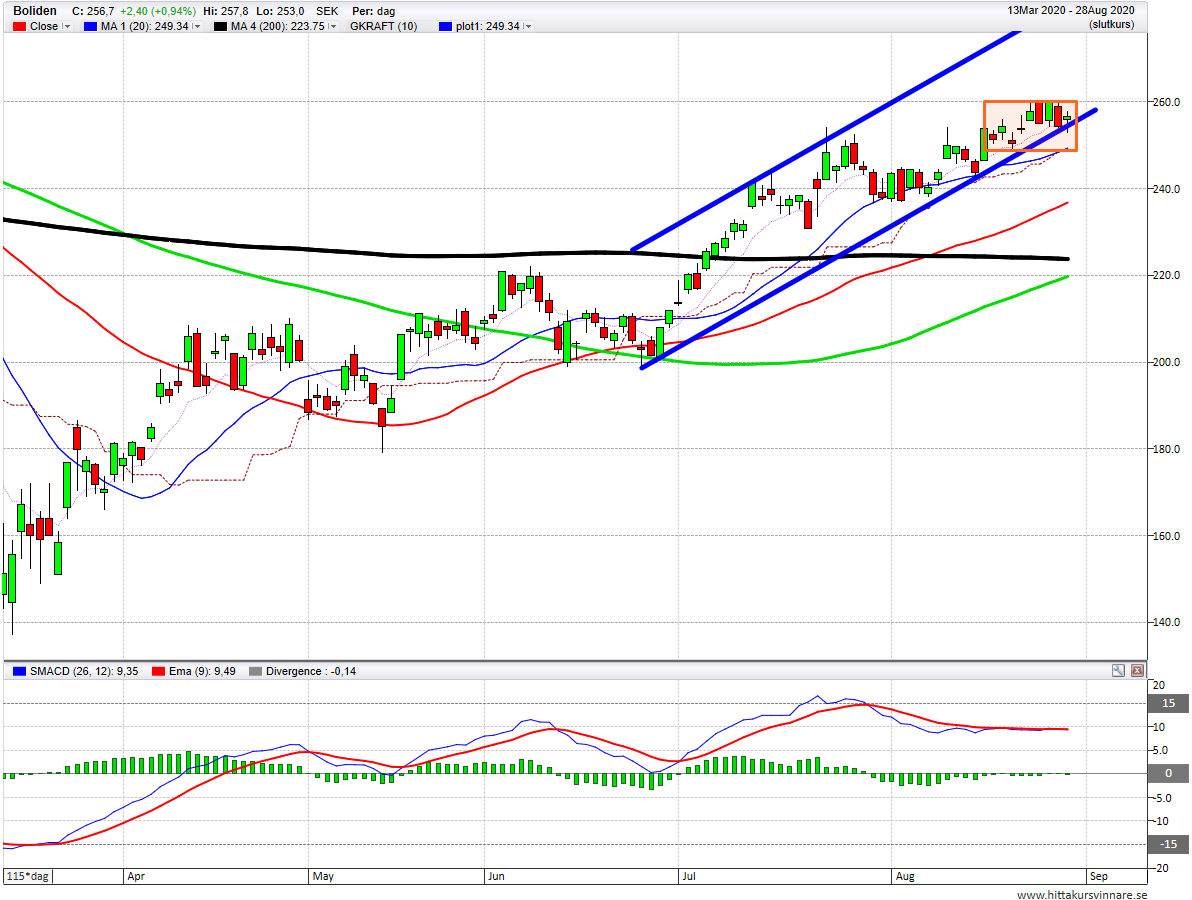Click the '13Mar 2020 - 28Aug 2020' date range
This screenshot has width=1192, height=900.
click(1070, 10)
